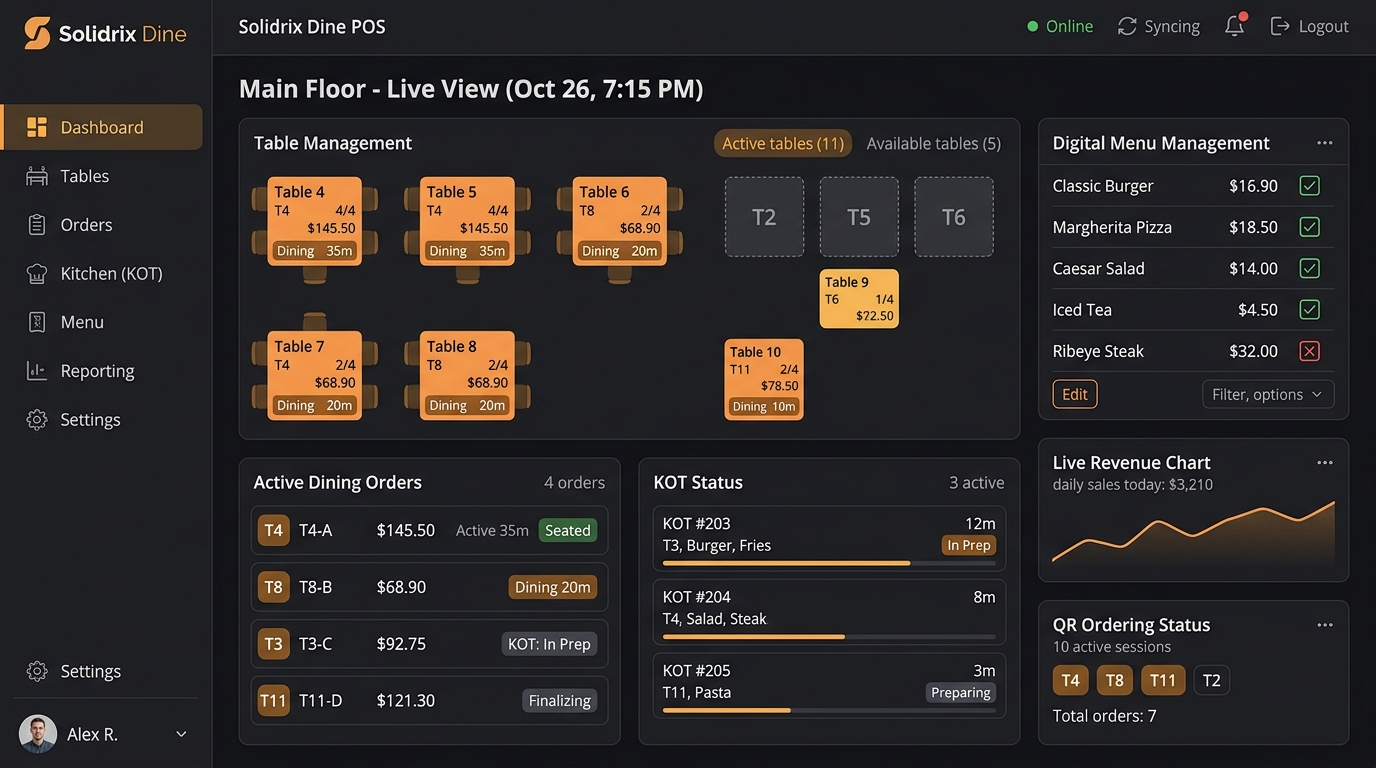Viewport: 1376px width, 768px height.
Task: Open the "Filter, options" dropdown
Action: 1267,394
